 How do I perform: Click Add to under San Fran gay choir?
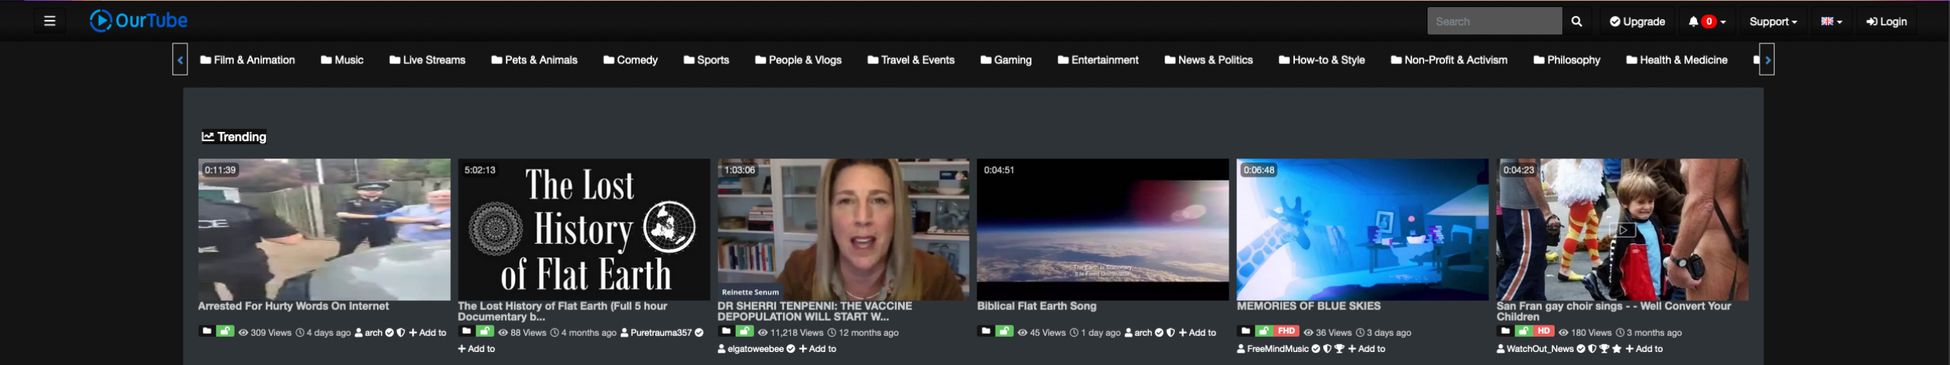(x=1644, y=349)
